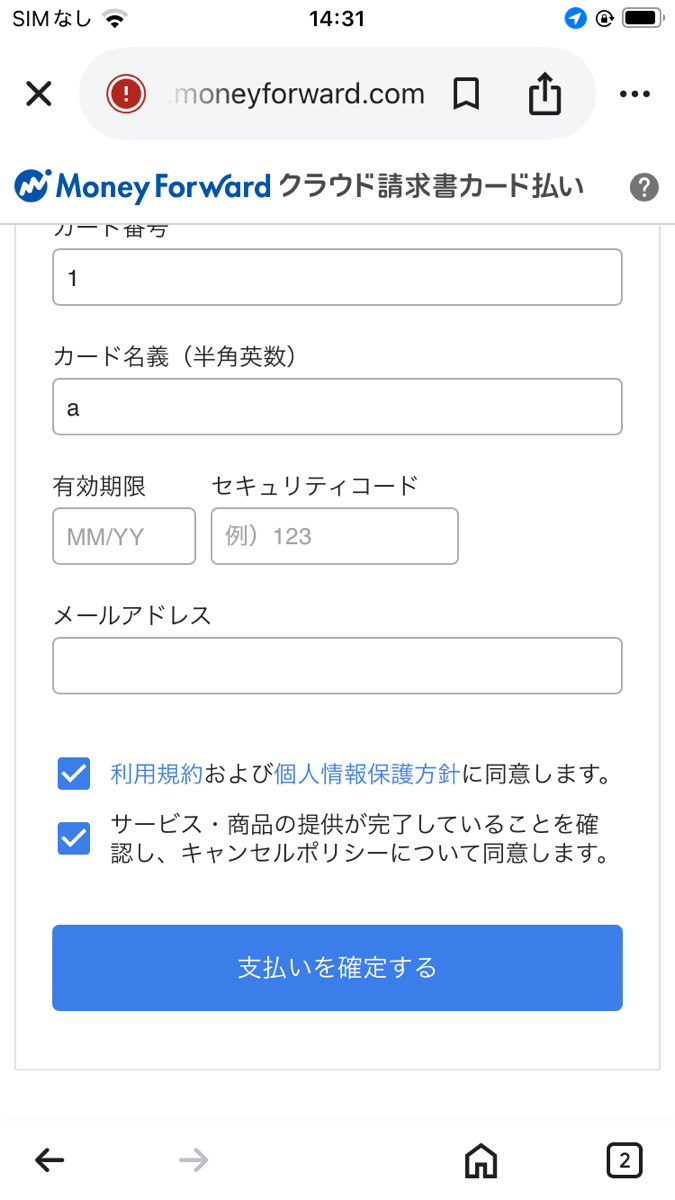Open the share sheet icon

pyautogui.click(x=545, y=94)
